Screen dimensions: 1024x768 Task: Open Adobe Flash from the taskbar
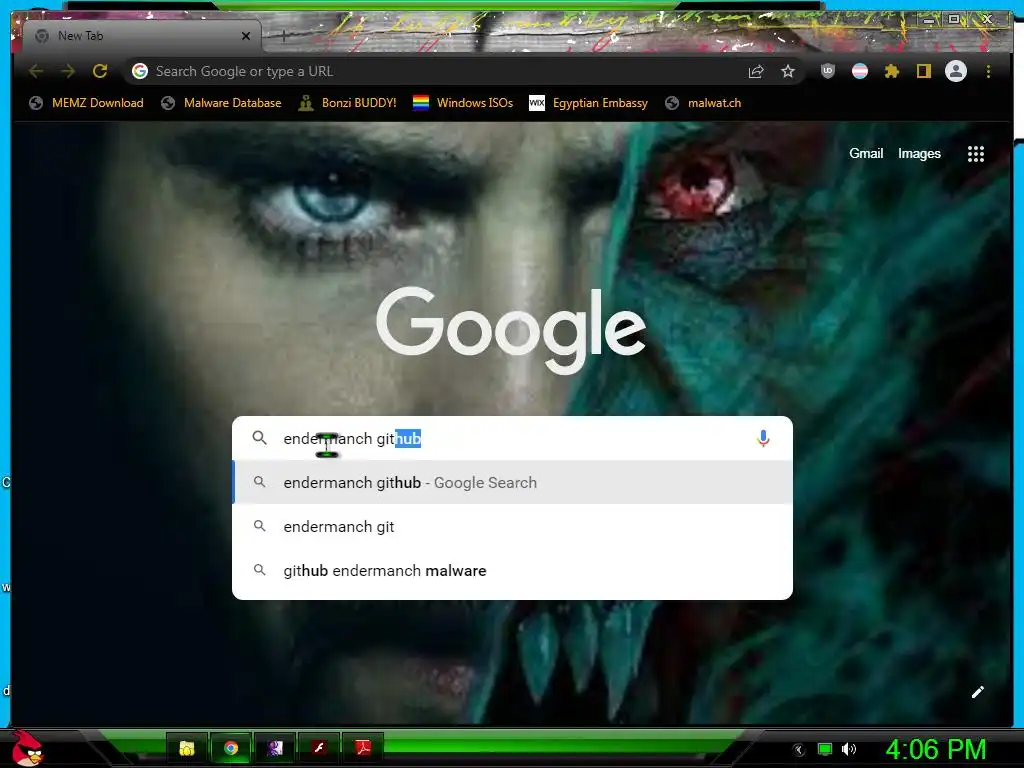tap(319, 748)
